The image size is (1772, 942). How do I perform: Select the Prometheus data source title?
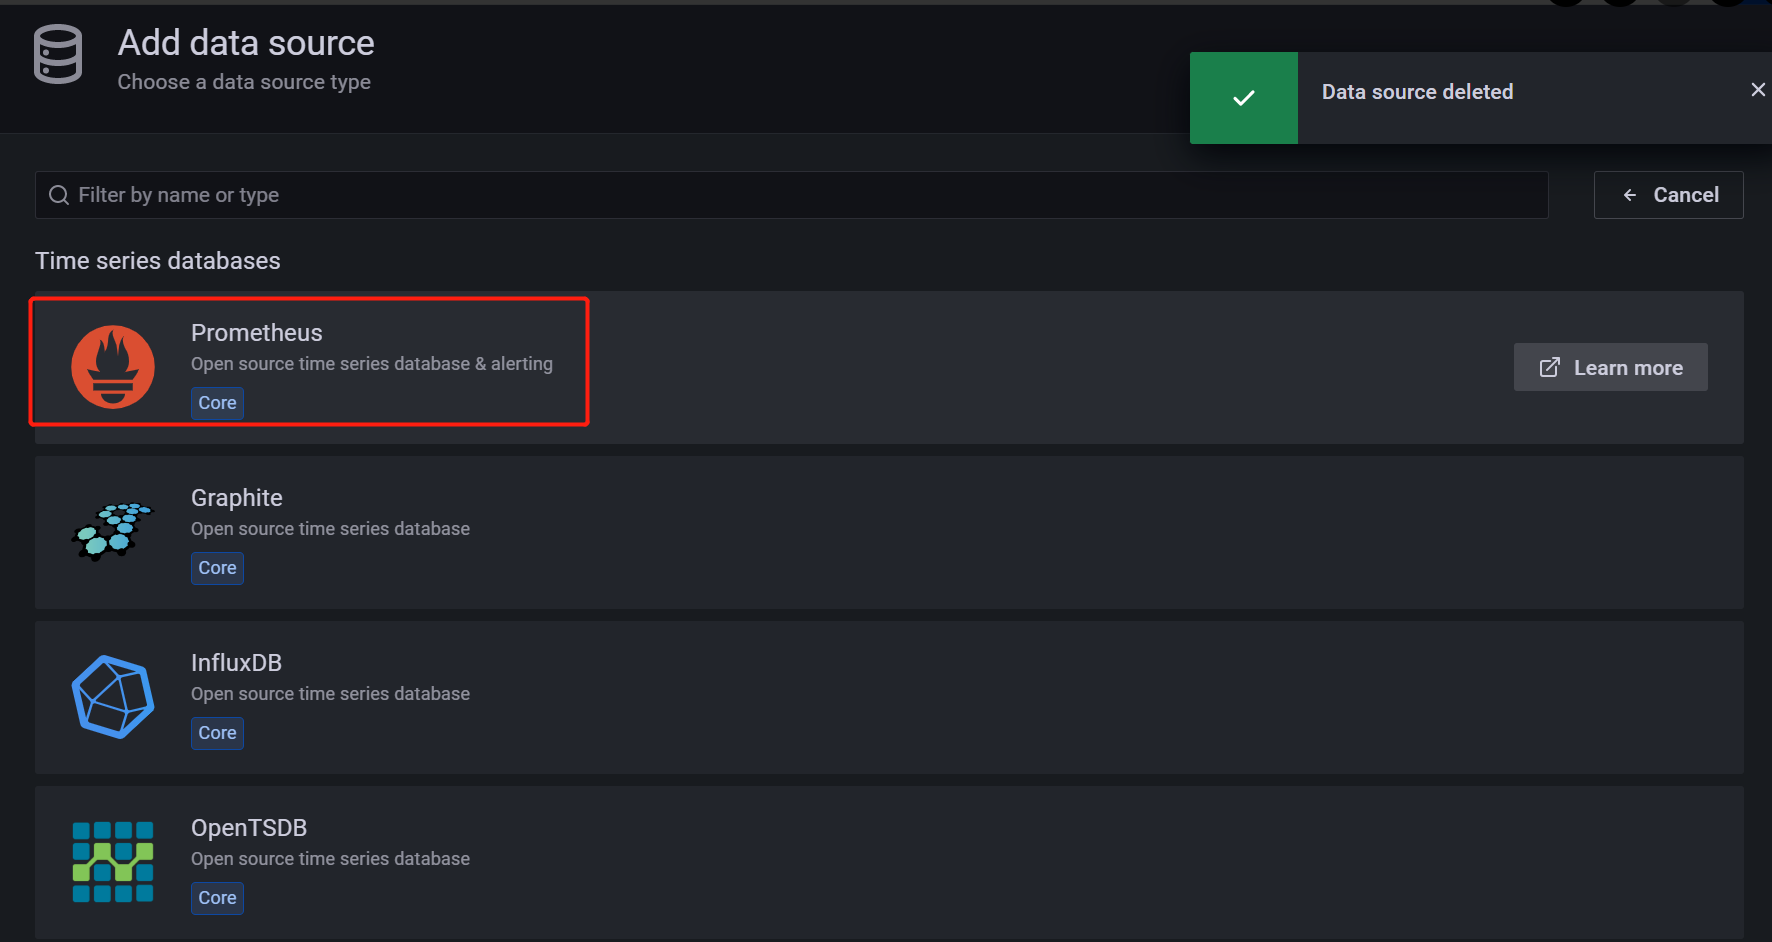coord(257,333)
